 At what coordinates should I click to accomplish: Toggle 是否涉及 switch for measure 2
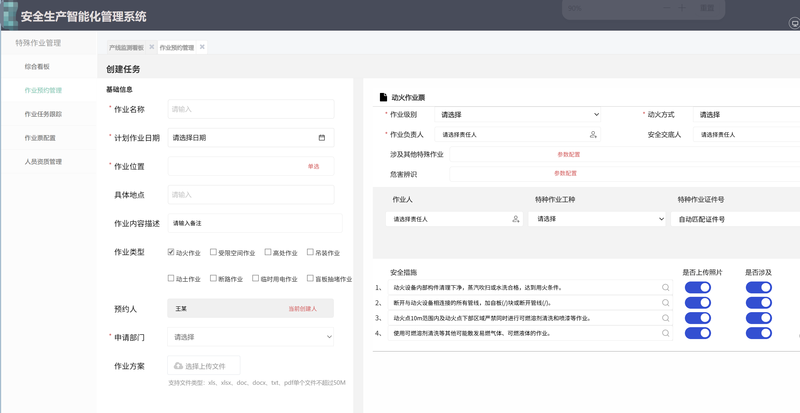coord(759,303)
